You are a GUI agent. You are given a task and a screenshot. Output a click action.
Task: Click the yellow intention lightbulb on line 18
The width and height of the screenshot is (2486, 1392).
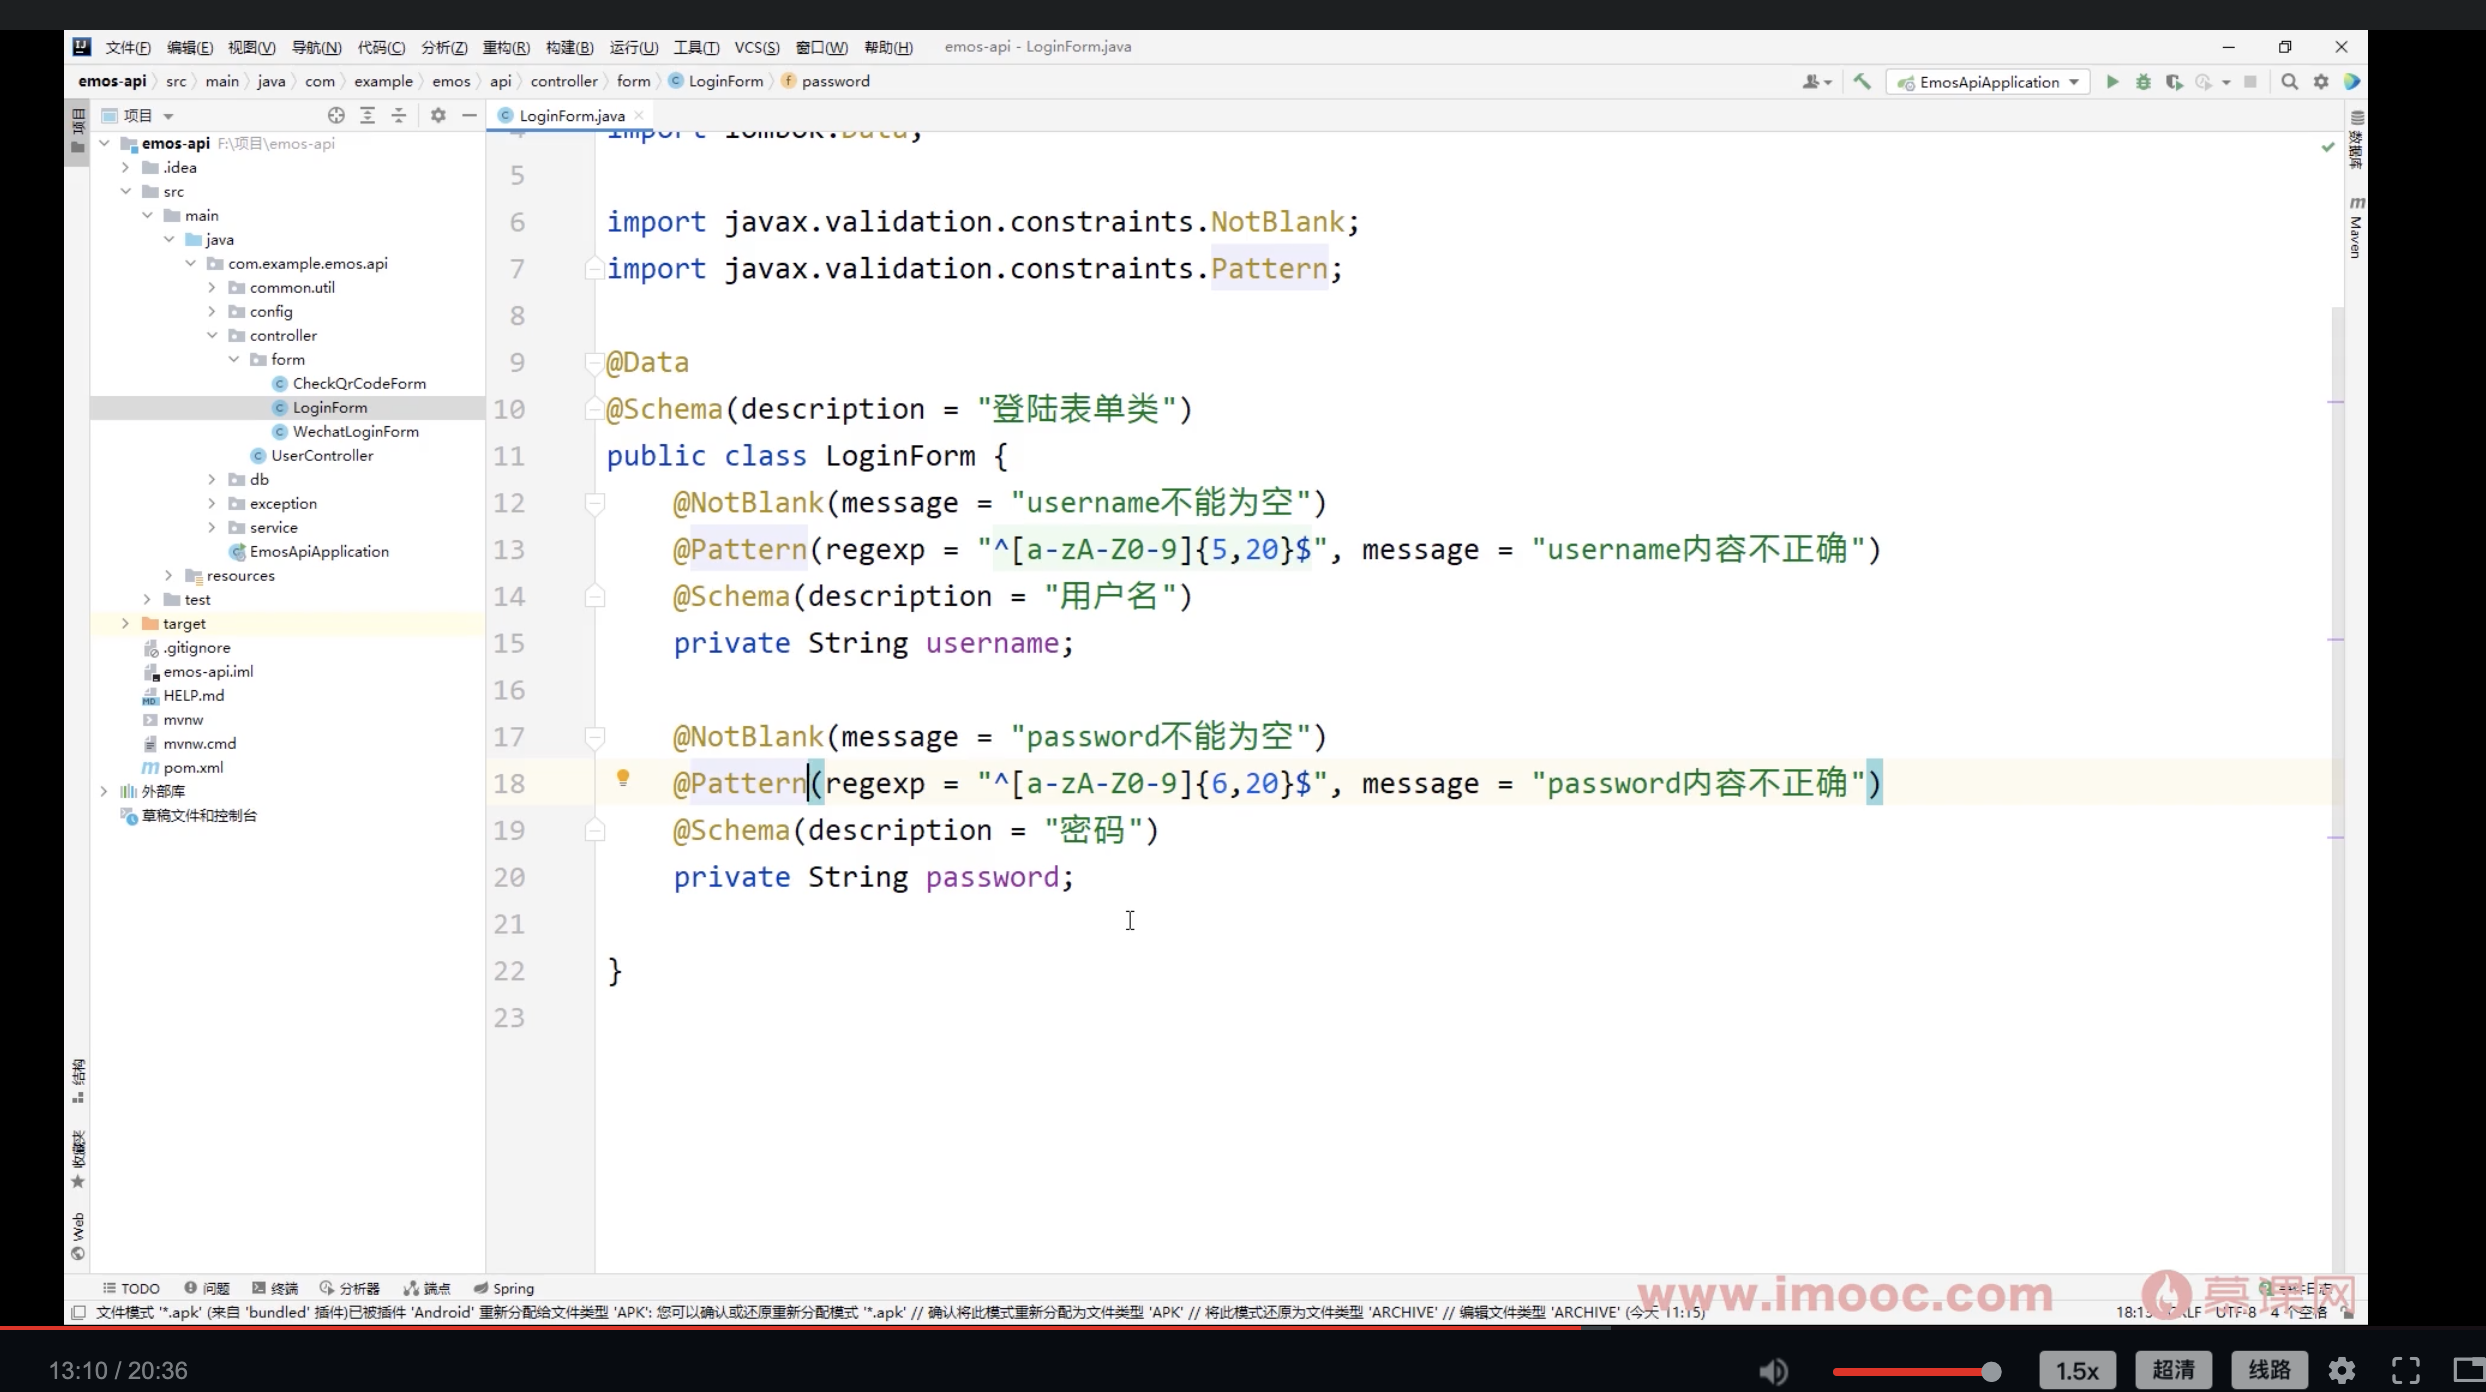click(623, 778)
